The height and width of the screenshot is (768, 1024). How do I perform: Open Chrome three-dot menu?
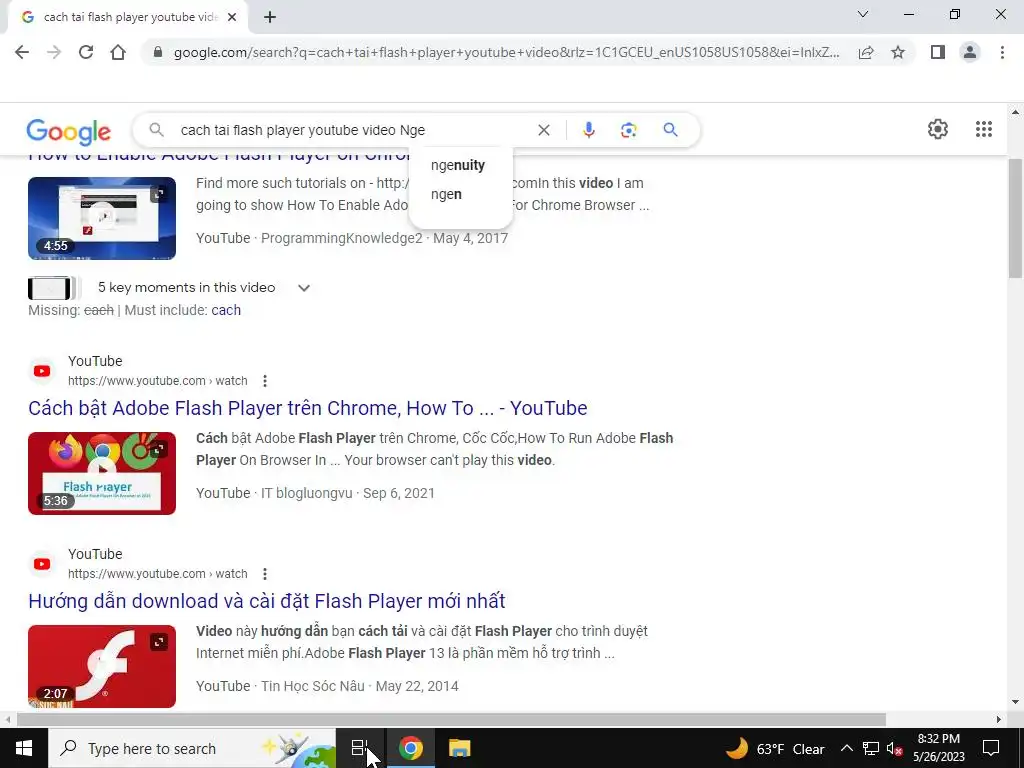coord(1002,52)
